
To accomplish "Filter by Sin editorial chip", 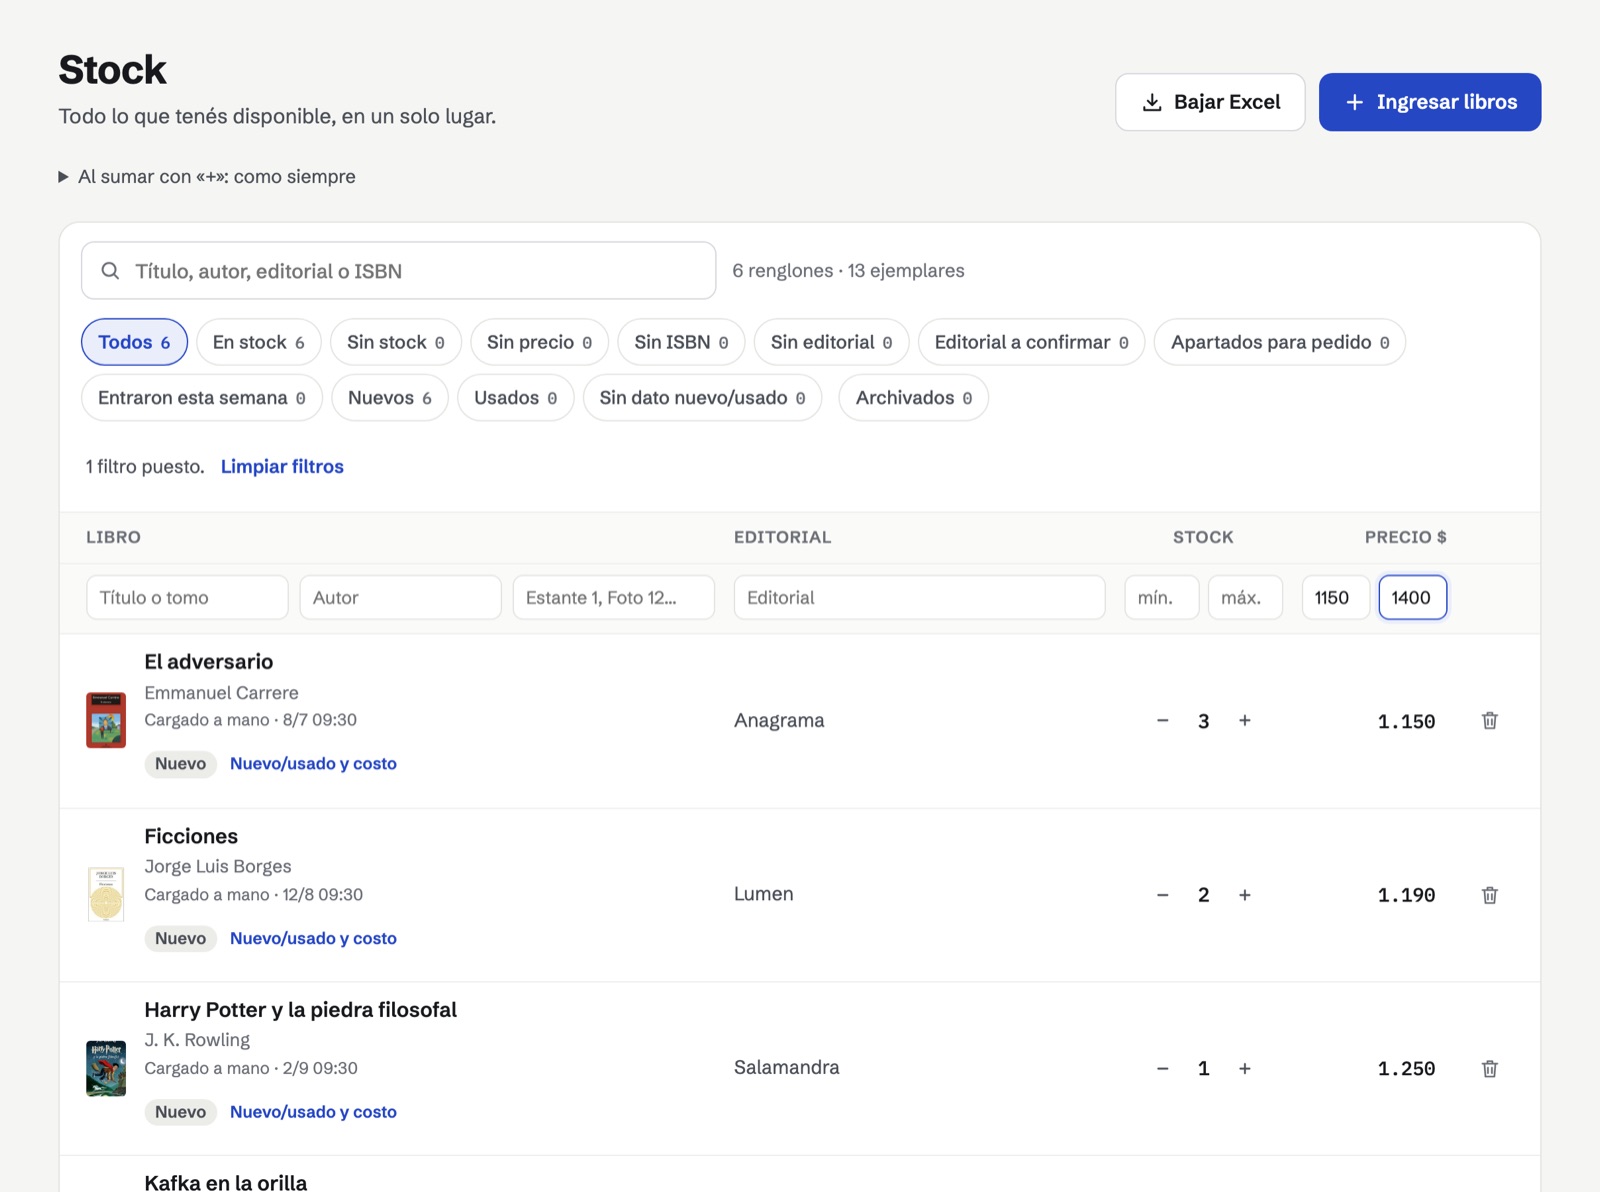I will 831,342.
